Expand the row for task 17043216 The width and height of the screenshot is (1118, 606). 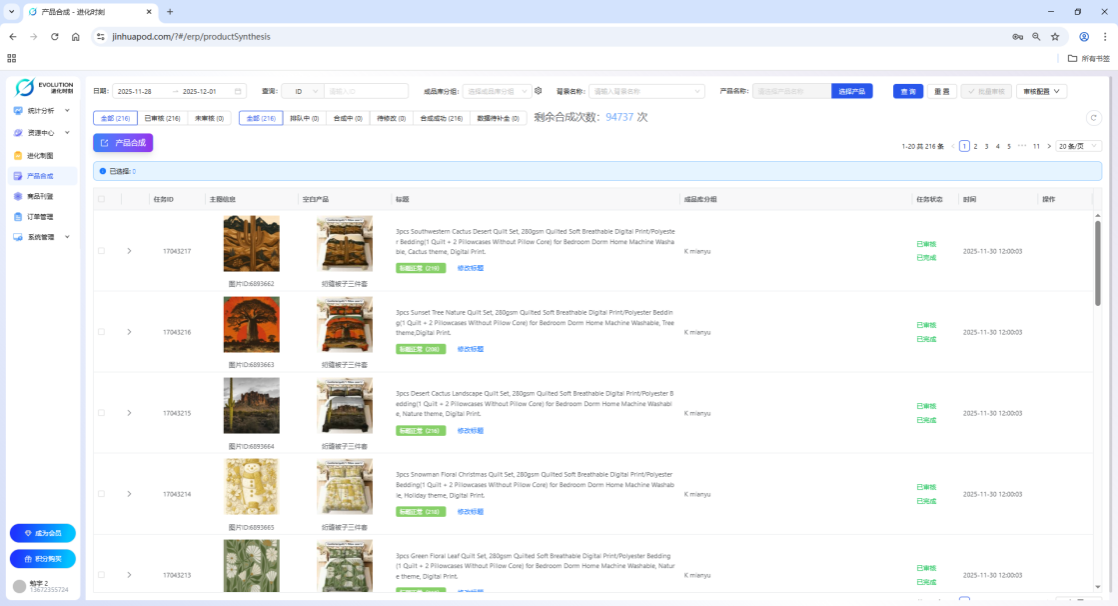tap(129, 332)
